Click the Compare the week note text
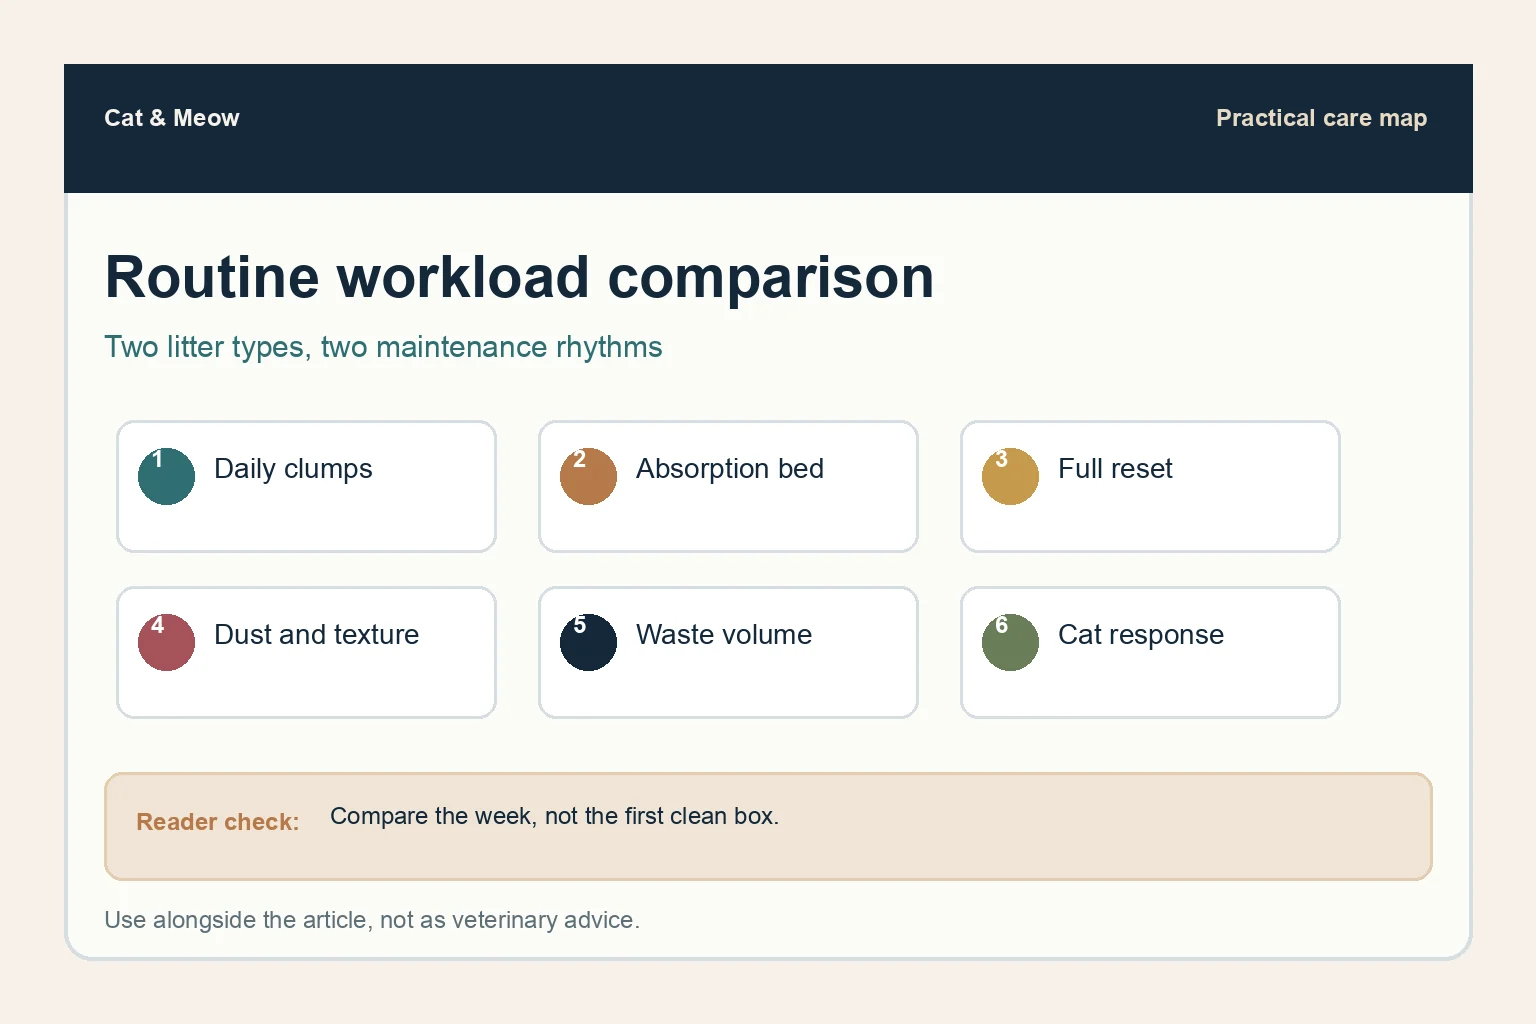The width and height of the screenshot is (1536, 1024). click(554, 816)
